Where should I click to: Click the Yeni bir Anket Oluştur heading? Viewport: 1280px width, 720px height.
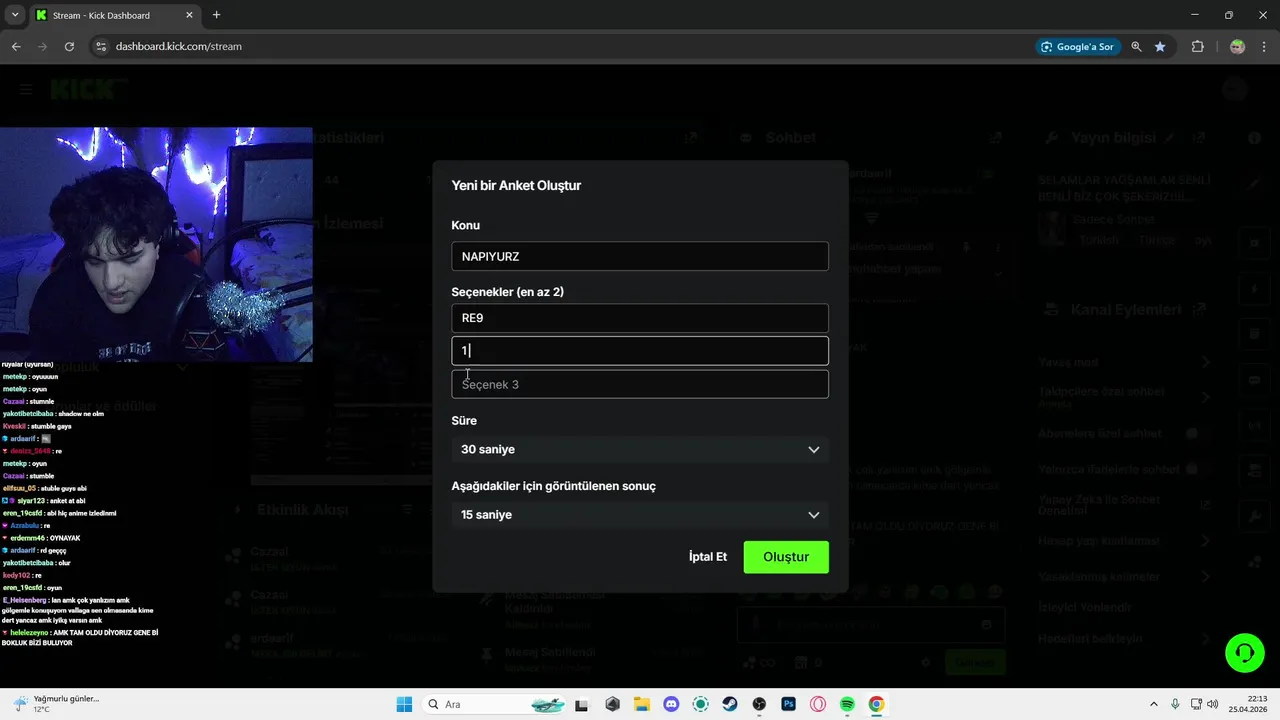pos(516,185)
